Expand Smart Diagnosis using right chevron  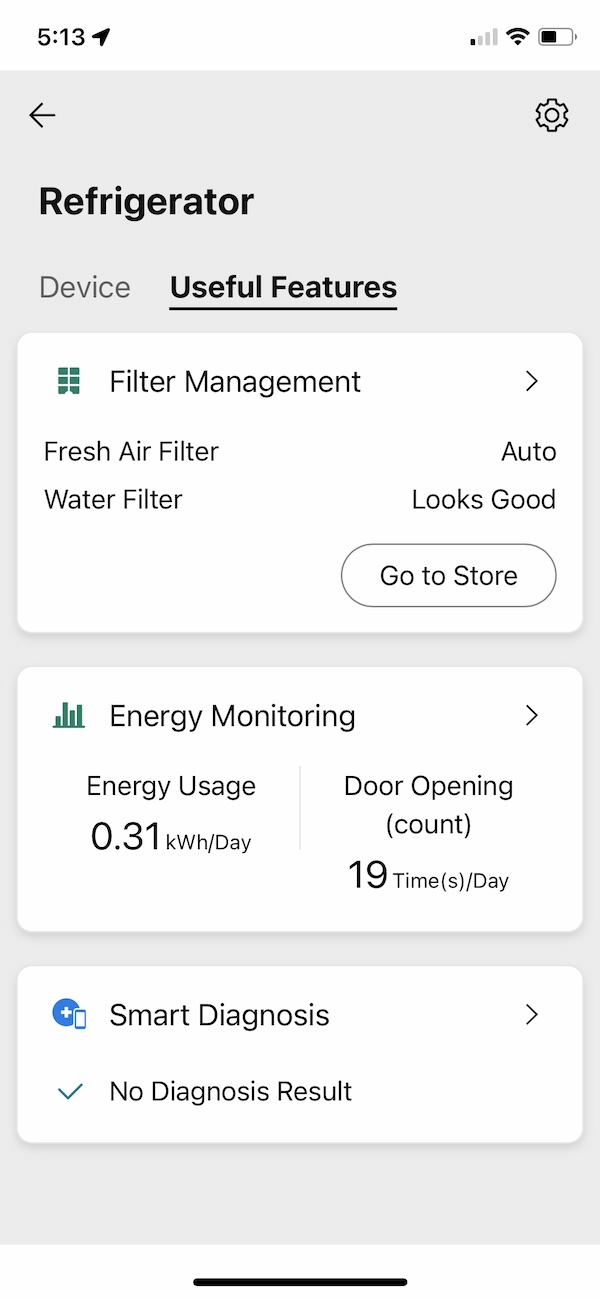coord(532,1015)
